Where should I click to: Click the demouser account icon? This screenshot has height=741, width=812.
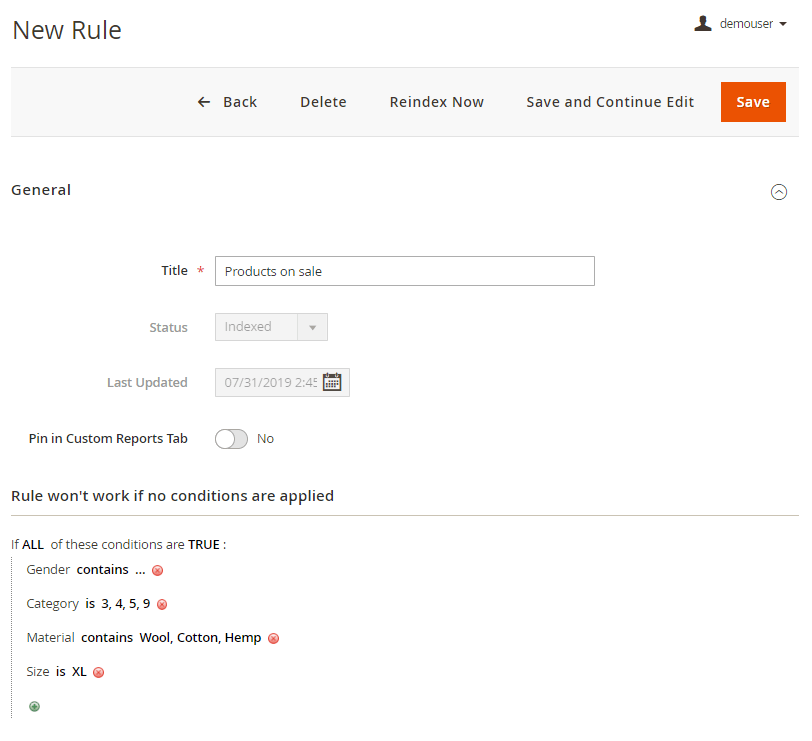coord(703,23)
